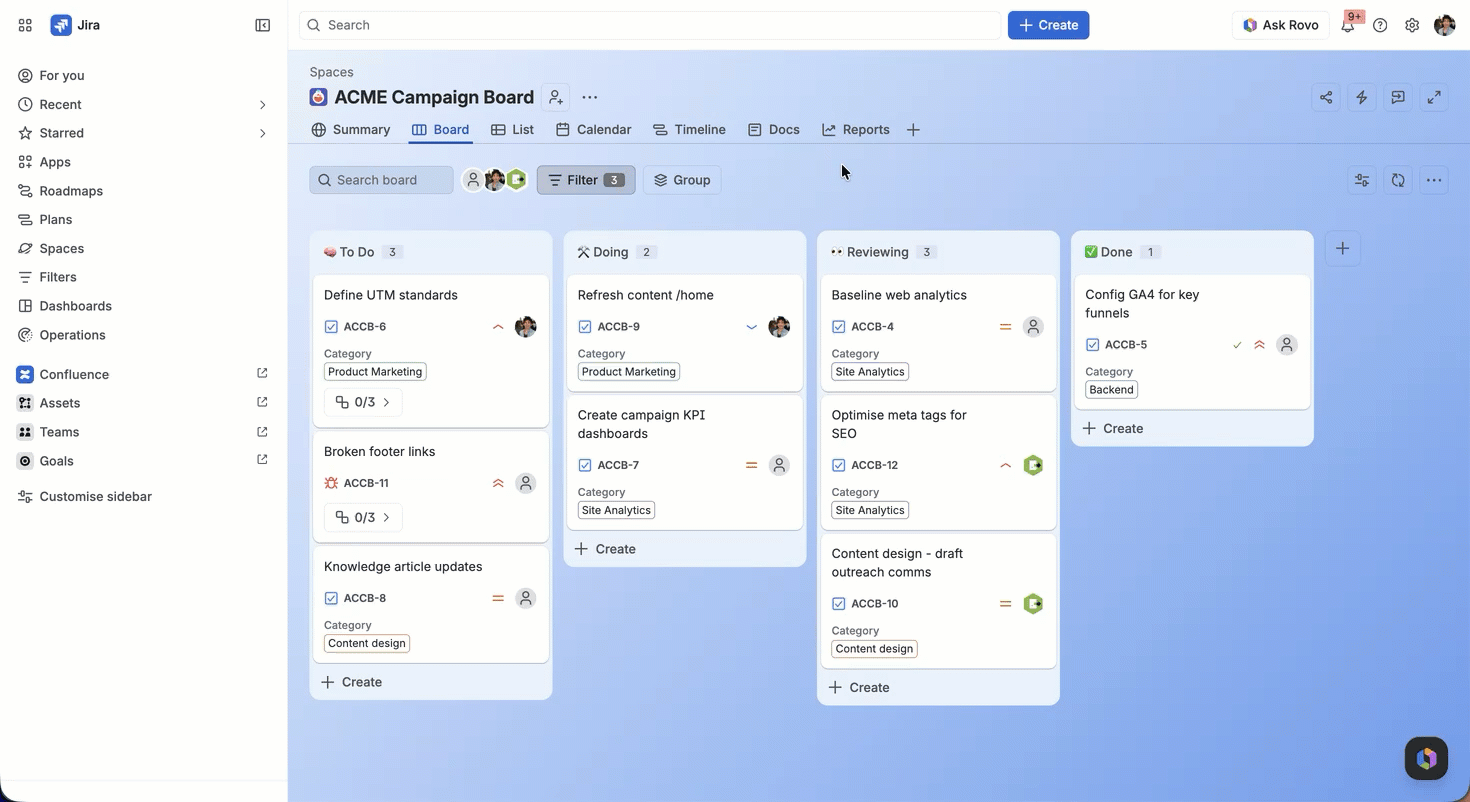Toggle unassigned avatar filter
Screen dimensions: 1470x802
coord(473,180)
